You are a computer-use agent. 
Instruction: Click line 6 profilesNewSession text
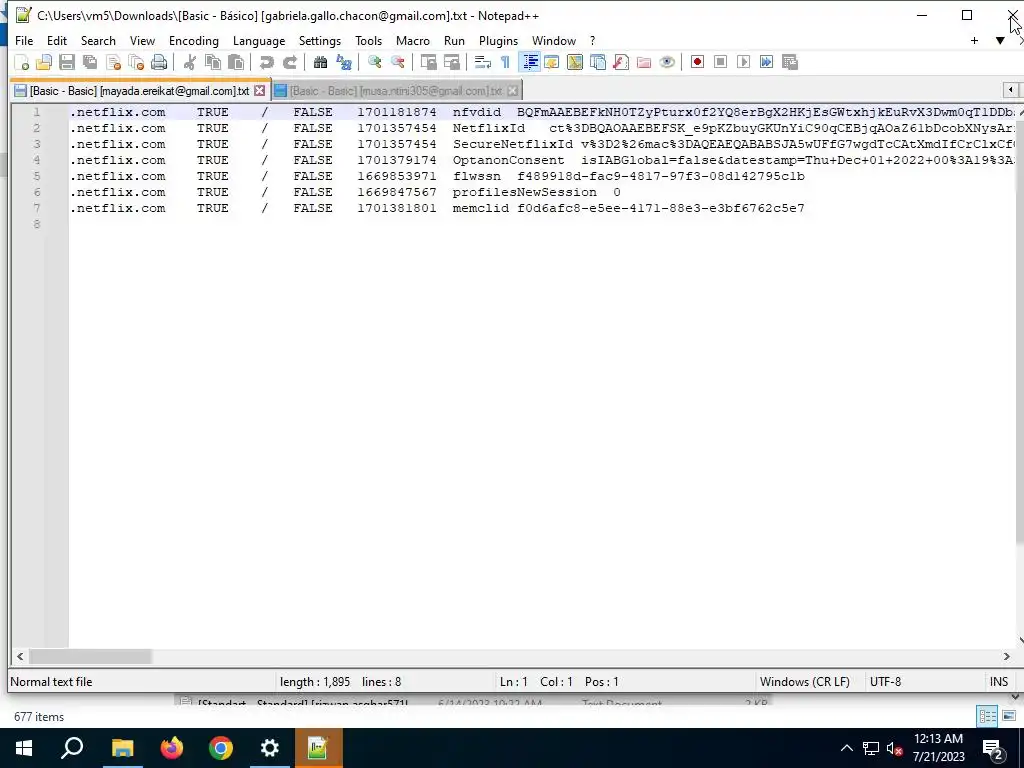(x=524, y=193)
